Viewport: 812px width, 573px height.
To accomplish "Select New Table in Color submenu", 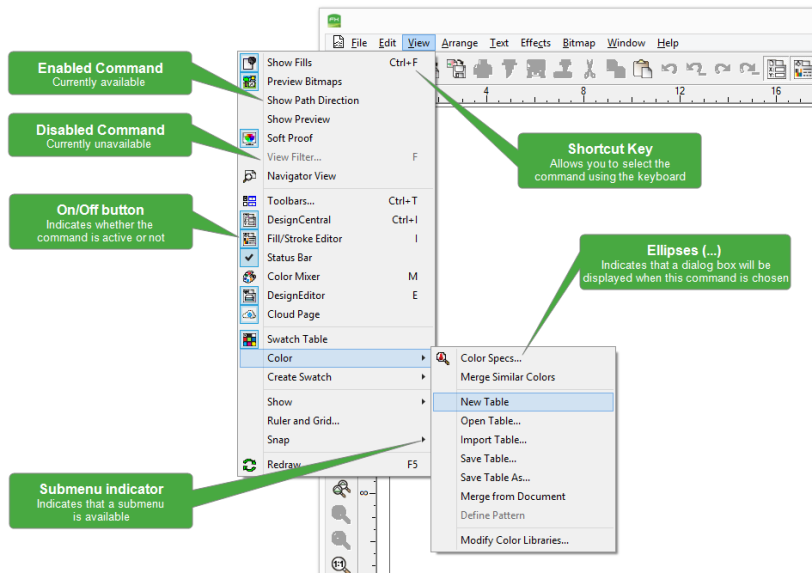I will [x=484, y=402].
